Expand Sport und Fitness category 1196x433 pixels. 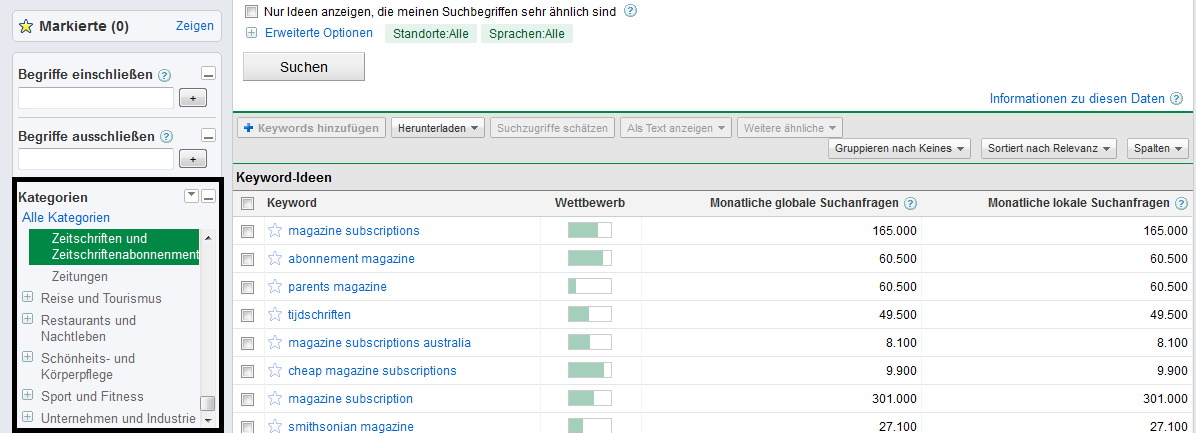tap(27, 395)
